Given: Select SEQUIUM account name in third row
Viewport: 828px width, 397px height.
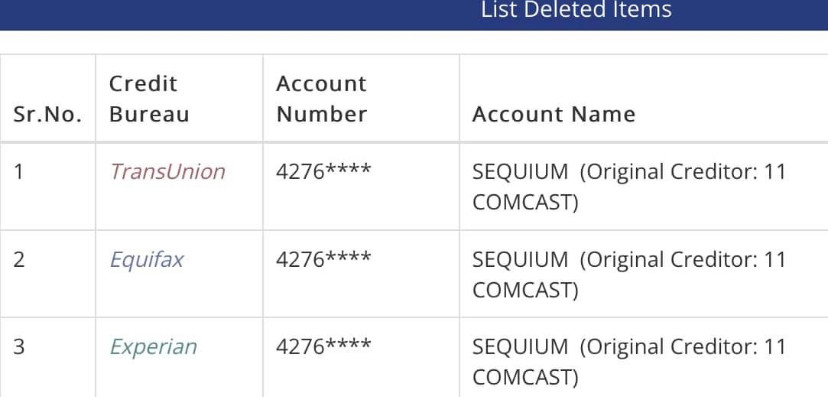Looking at the screenshot, I should click(520, 347).
